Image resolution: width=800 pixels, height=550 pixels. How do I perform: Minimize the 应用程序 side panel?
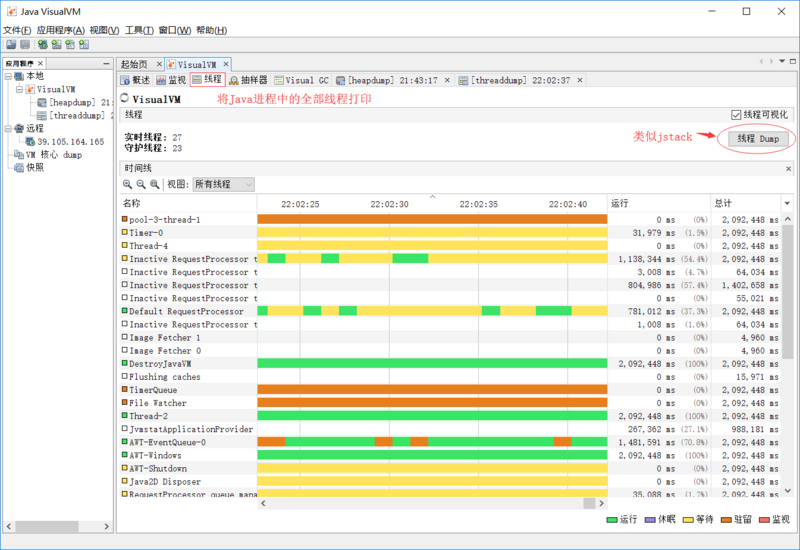[106, 63]
